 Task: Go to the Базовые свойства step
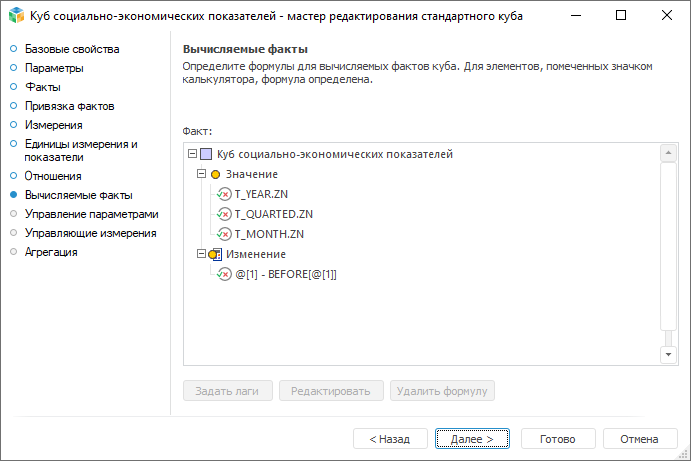(x=72, y=49)
